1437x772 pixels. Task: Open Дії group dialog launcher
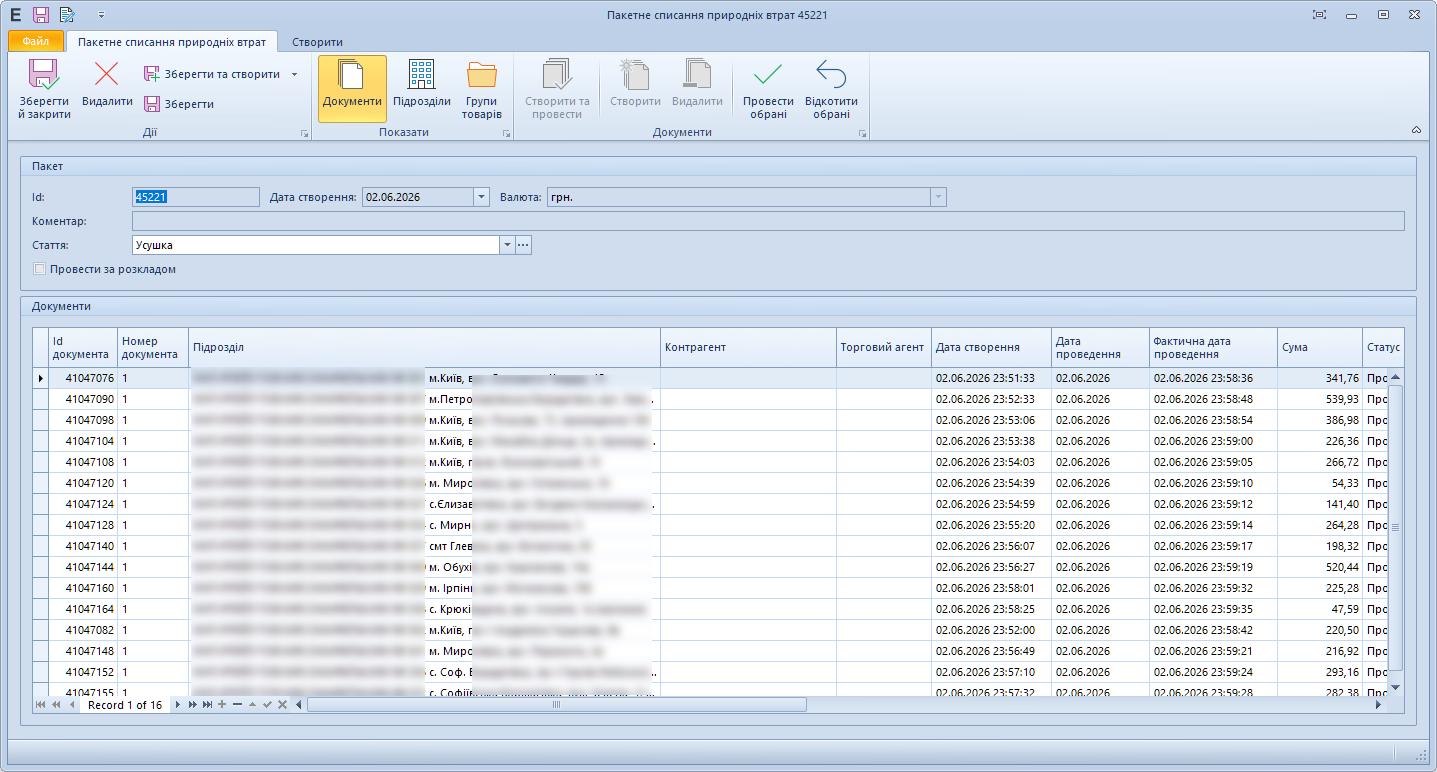(x=304, y=133)
